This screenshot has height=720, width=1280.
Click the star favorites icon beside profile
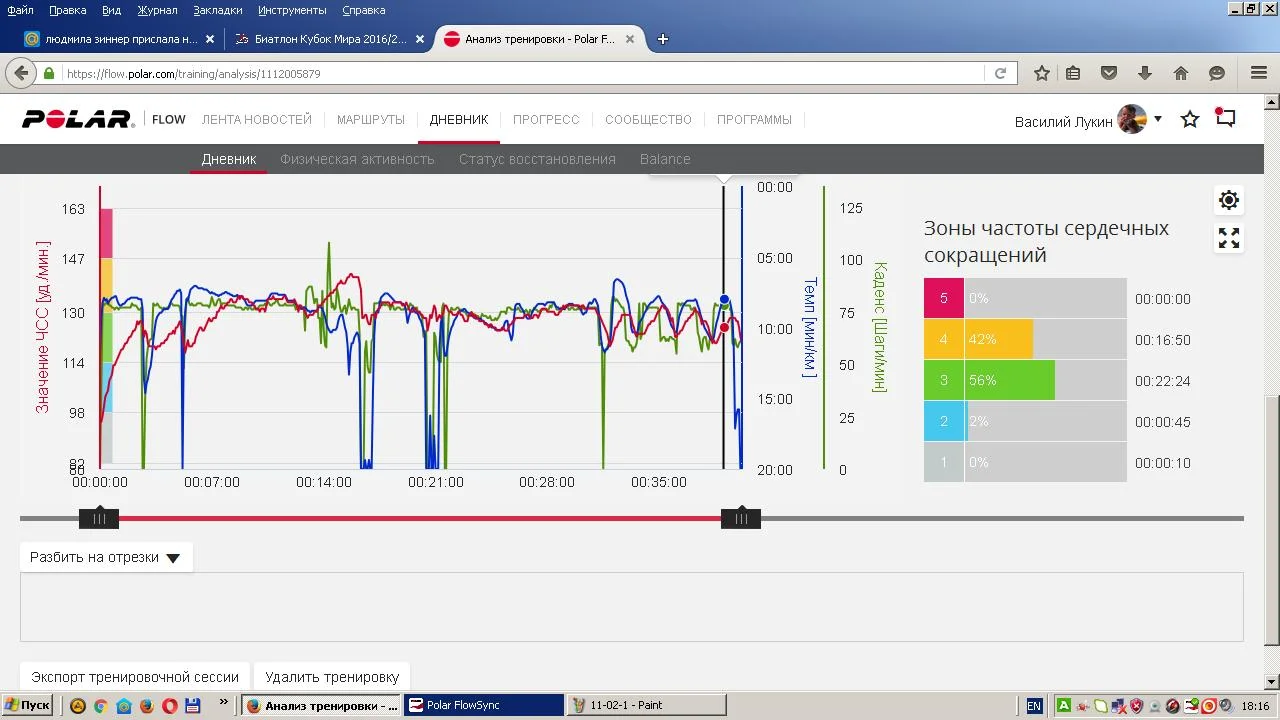[1190, 120]
